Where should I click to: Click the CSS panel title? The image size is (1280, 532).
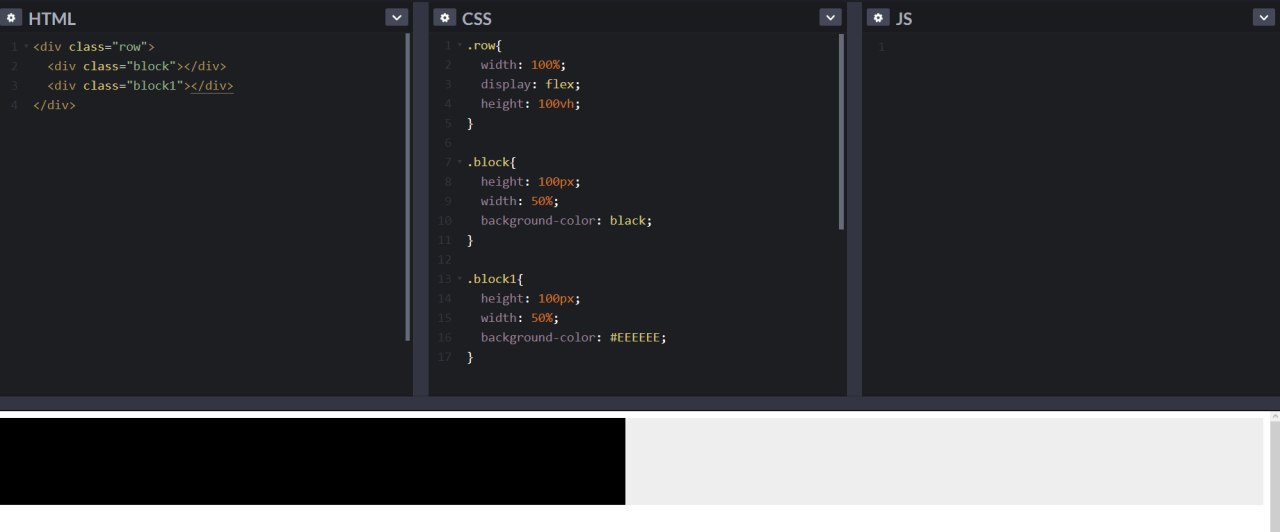477,19
